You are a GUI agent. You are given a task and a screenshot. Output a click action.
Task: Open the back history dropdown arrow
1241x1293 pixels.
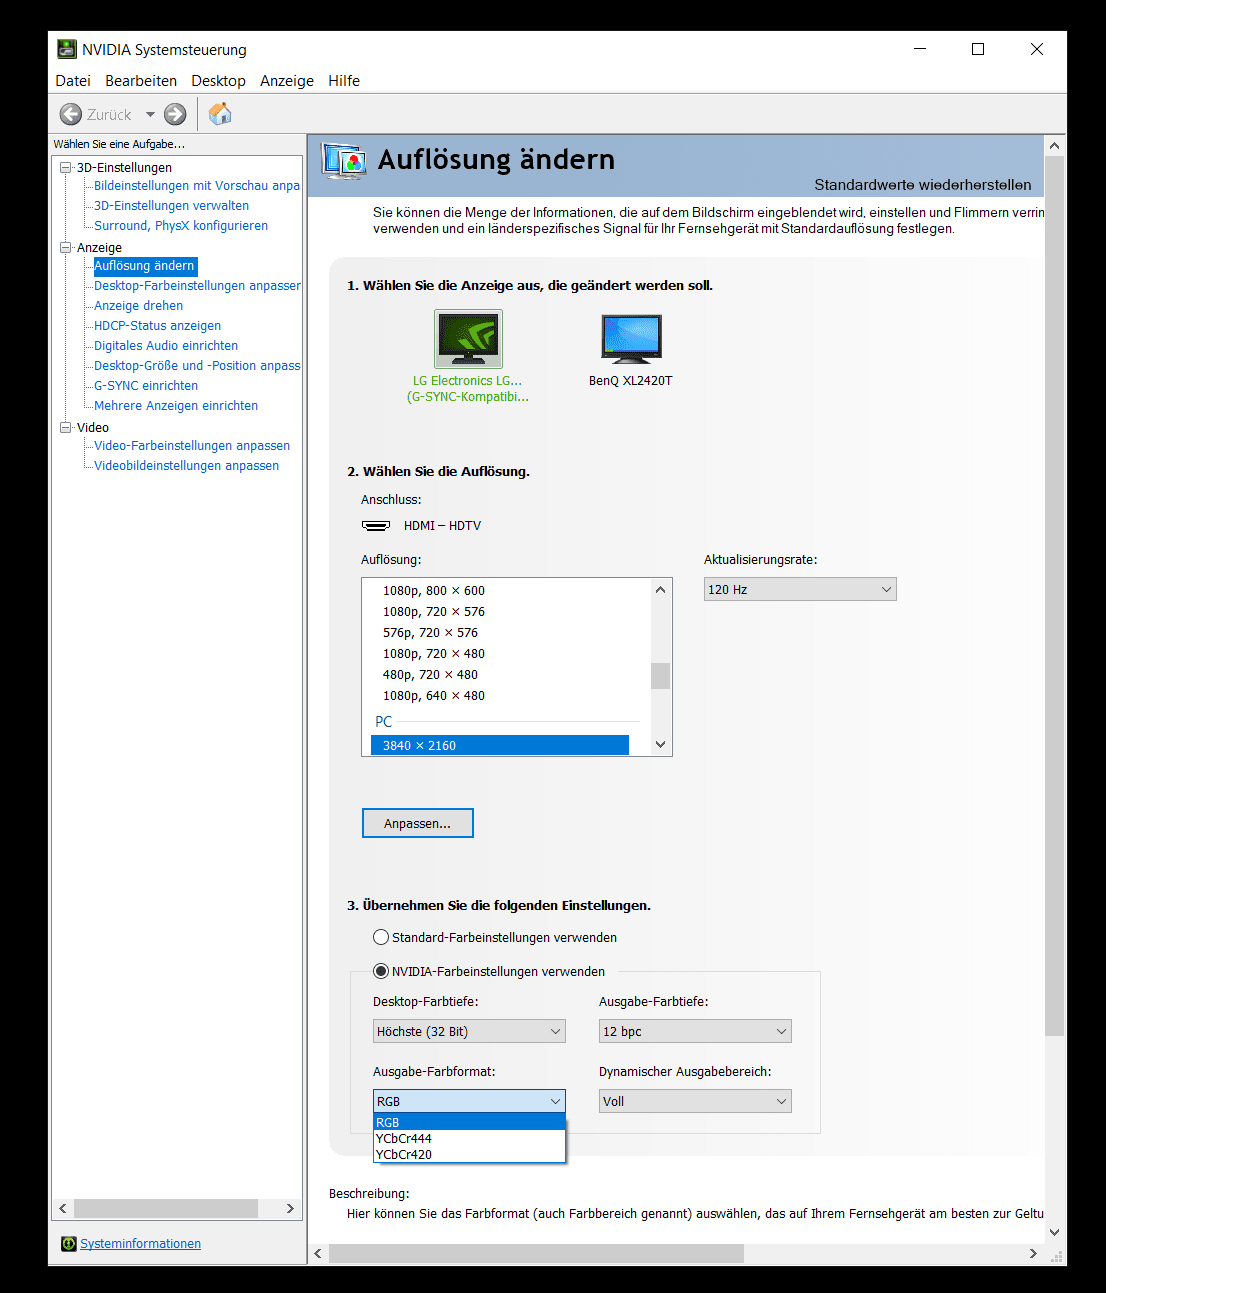point(150,114)
